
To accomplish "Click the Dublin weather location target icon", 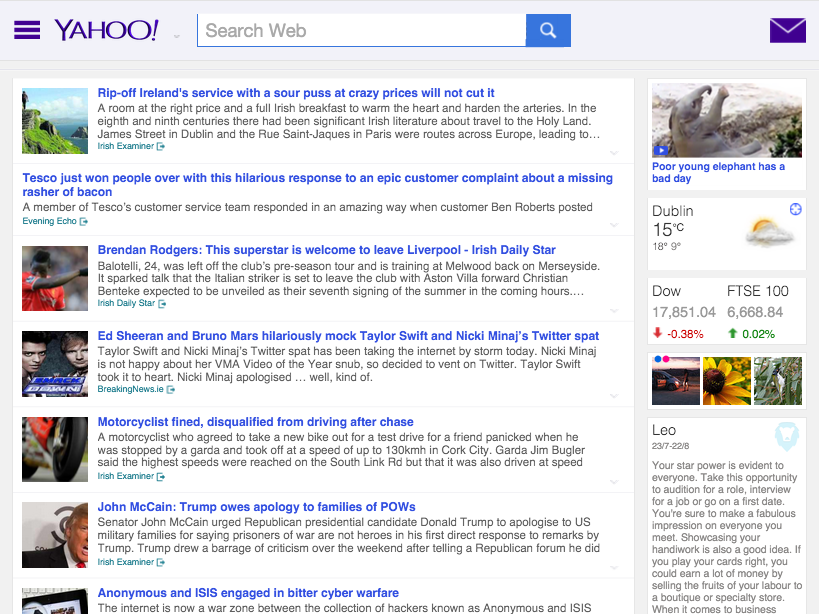I will coord(795,209).
